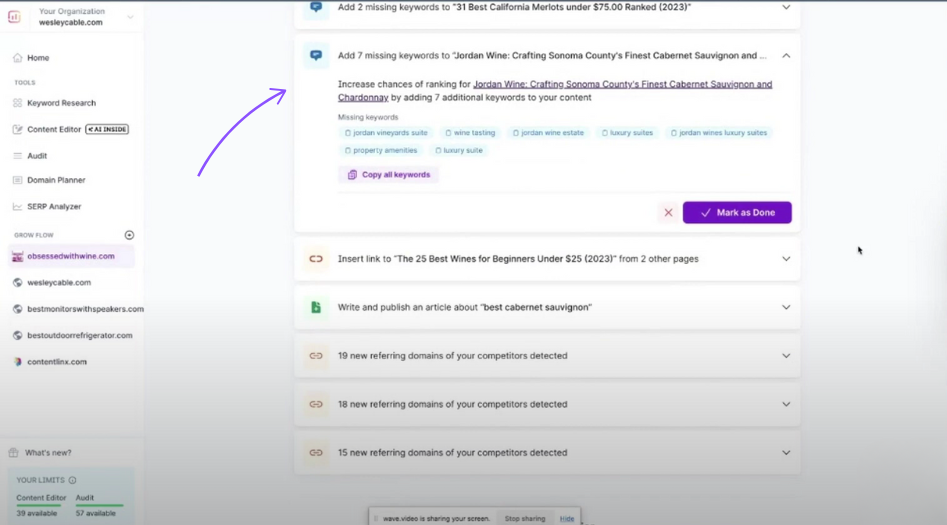Click the AI INSIDE badge
Screen dimensions: 947x525
pos(107,129)
